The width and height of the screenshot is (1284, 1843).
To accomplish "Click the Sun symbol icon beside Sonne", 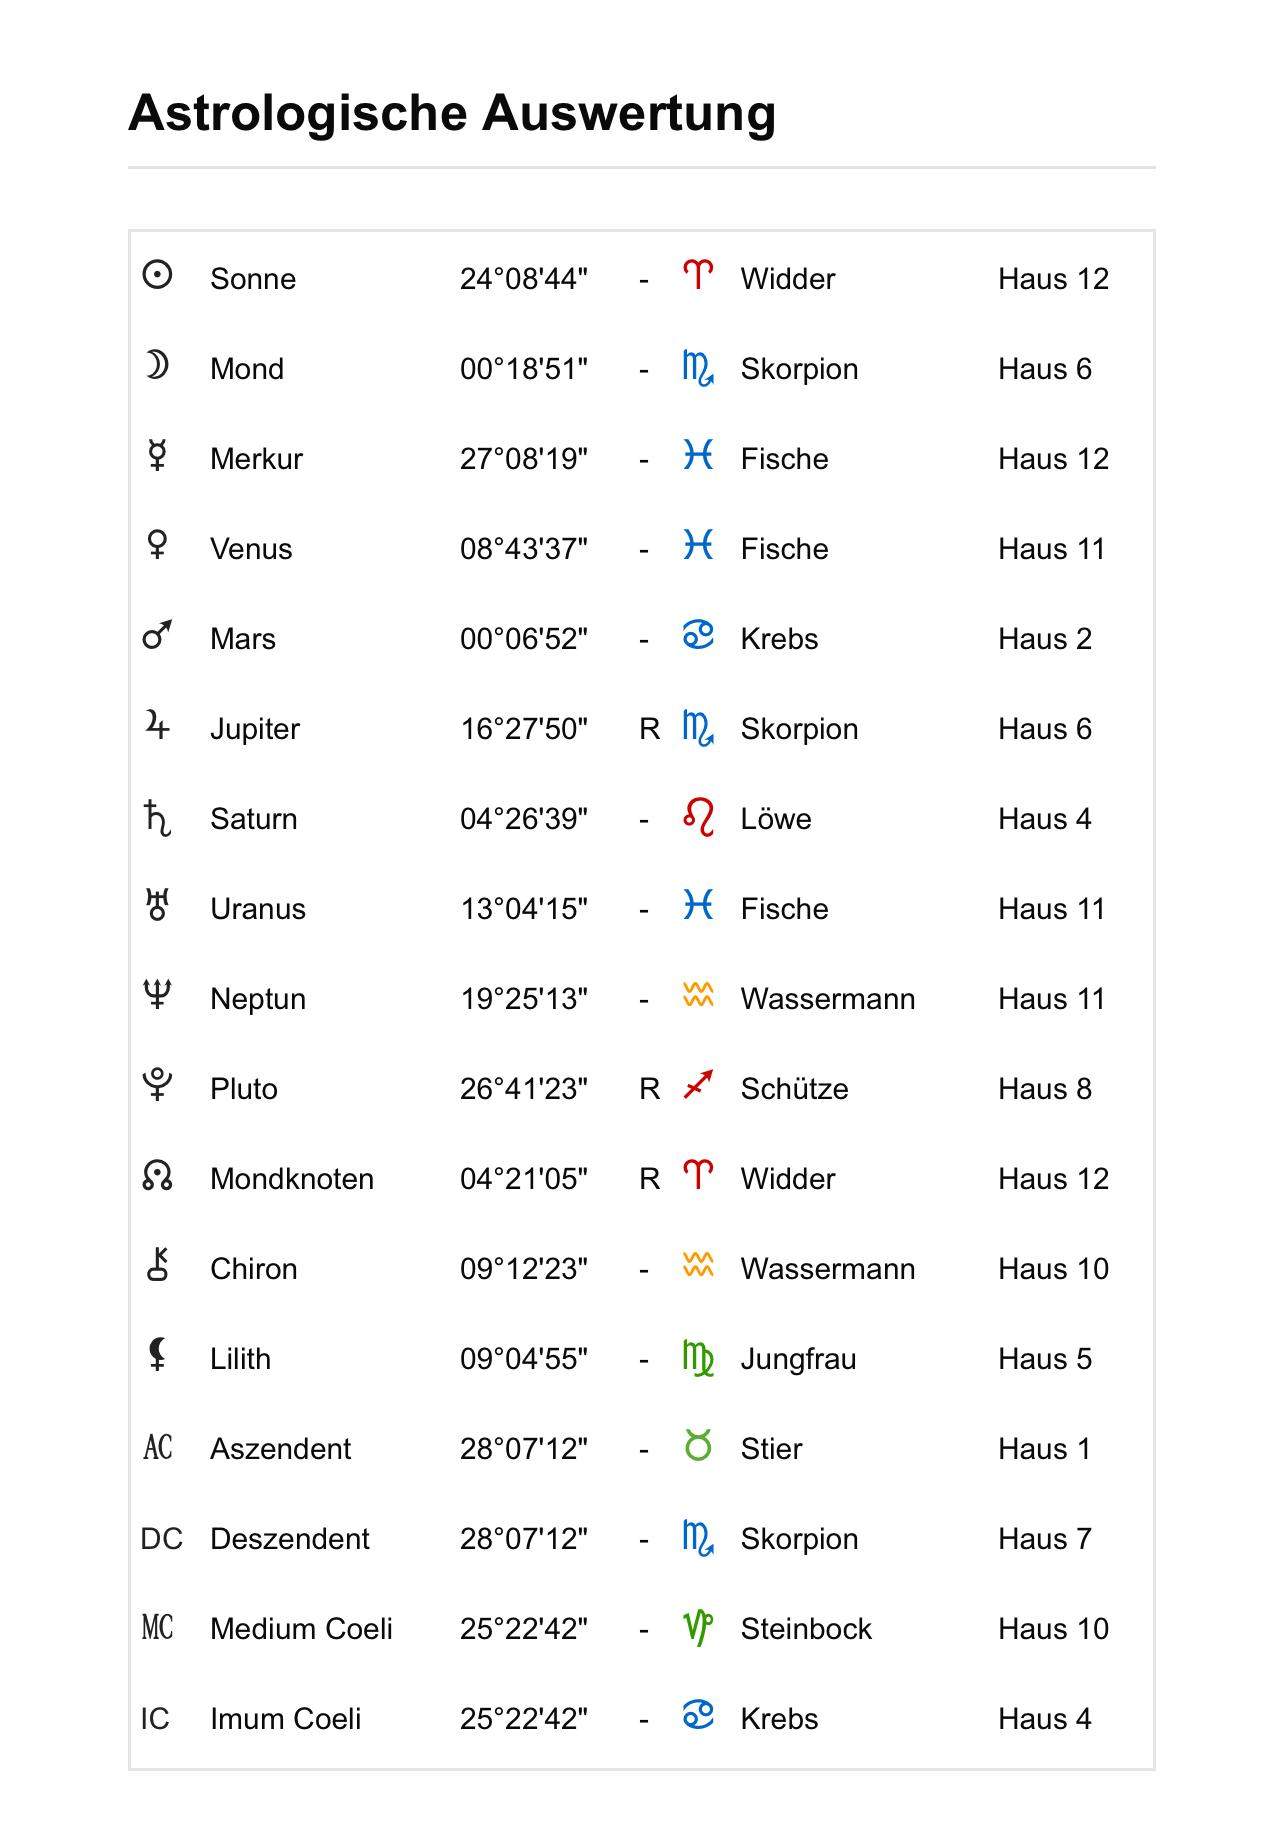I will tap(157, 275).
